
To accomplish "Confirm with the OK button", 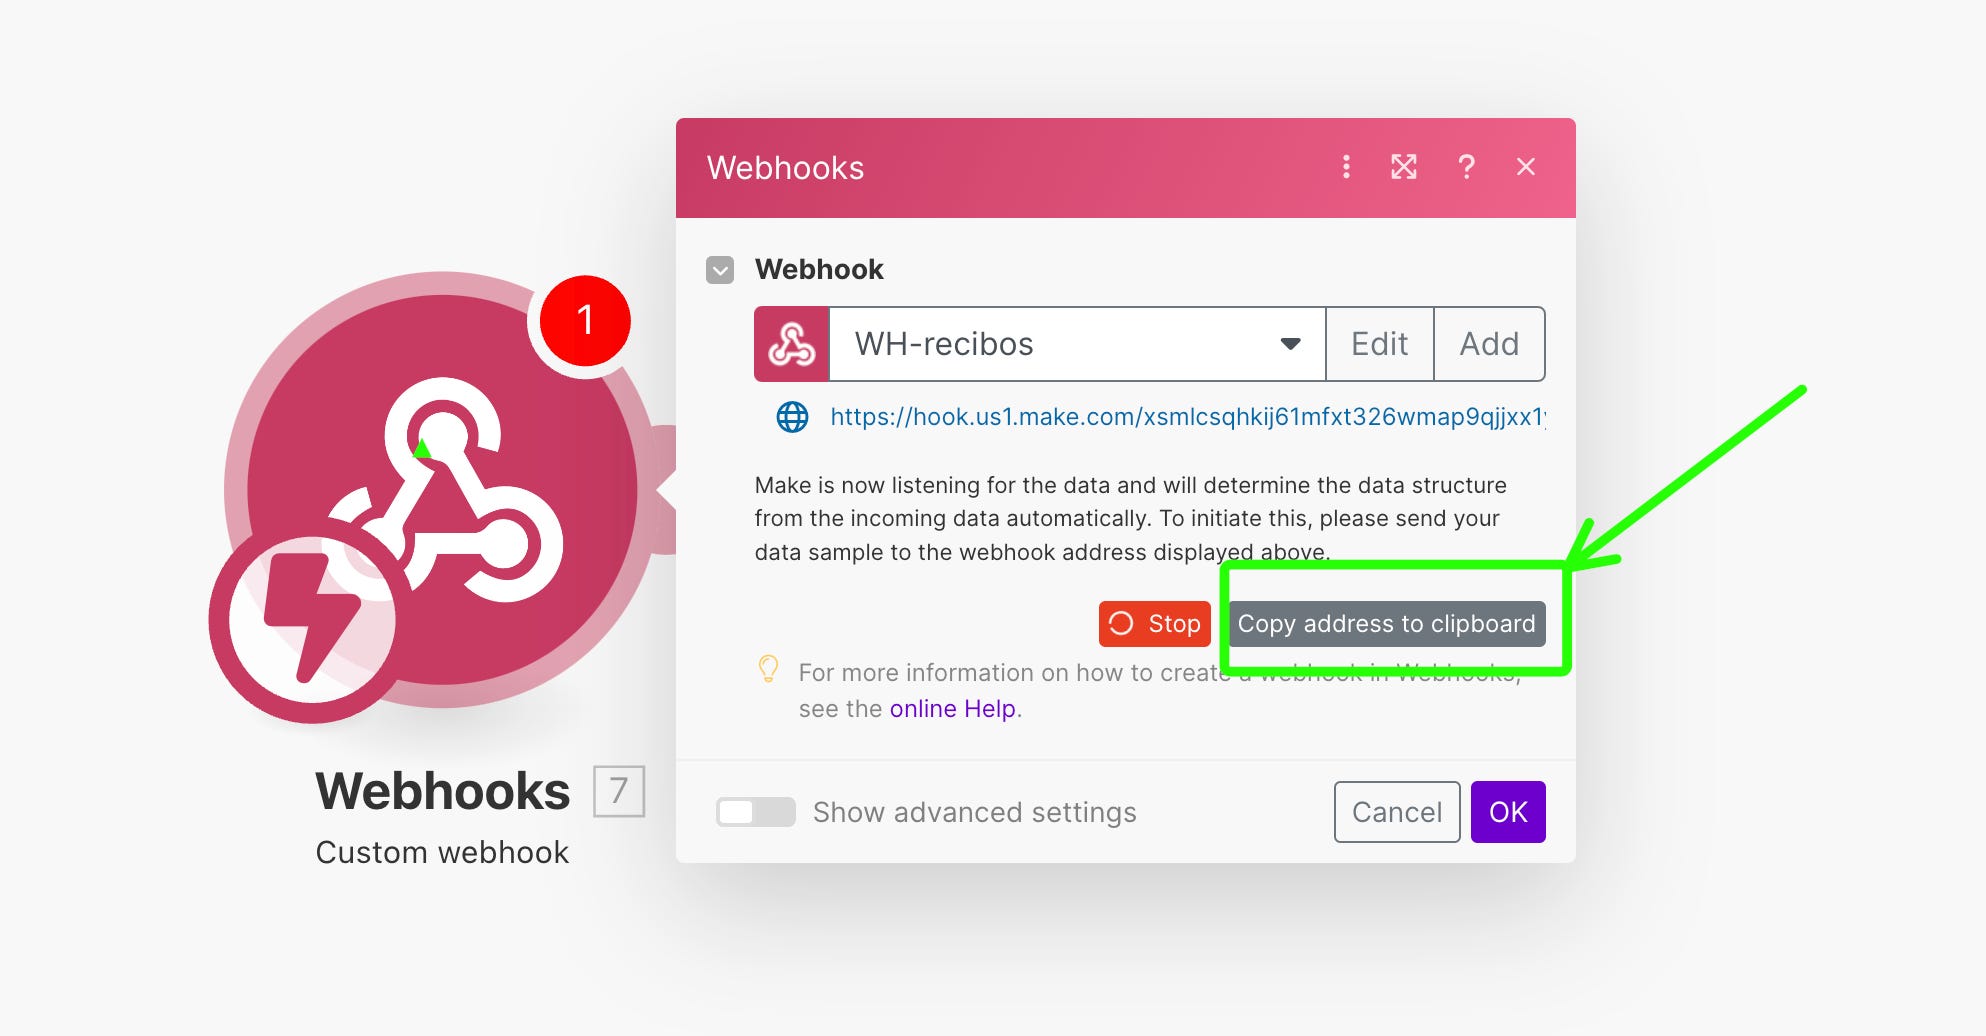I will point(1508,812).
